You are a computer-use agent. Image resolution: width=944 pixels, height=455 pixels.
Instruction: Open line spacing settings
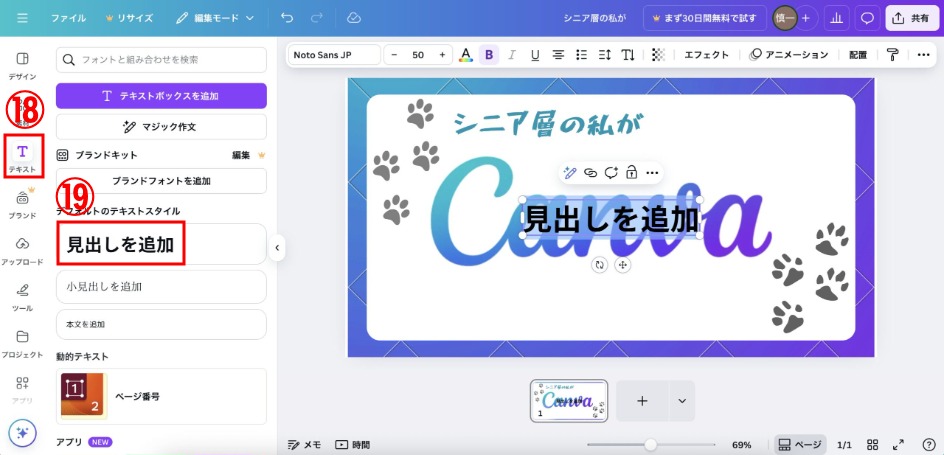(x=605, y=55)
